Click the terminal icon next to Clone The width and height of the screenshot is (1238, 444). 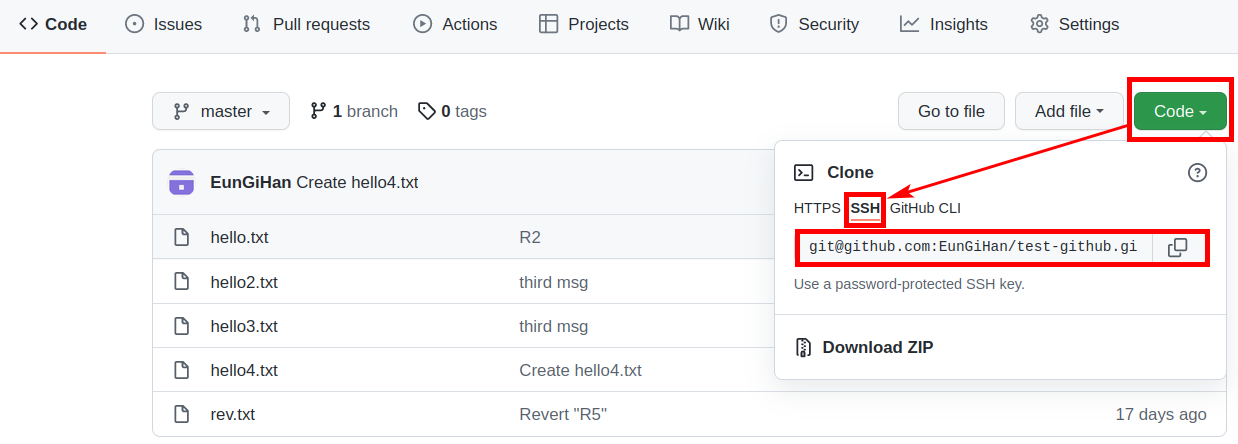[x=804, y=173]
